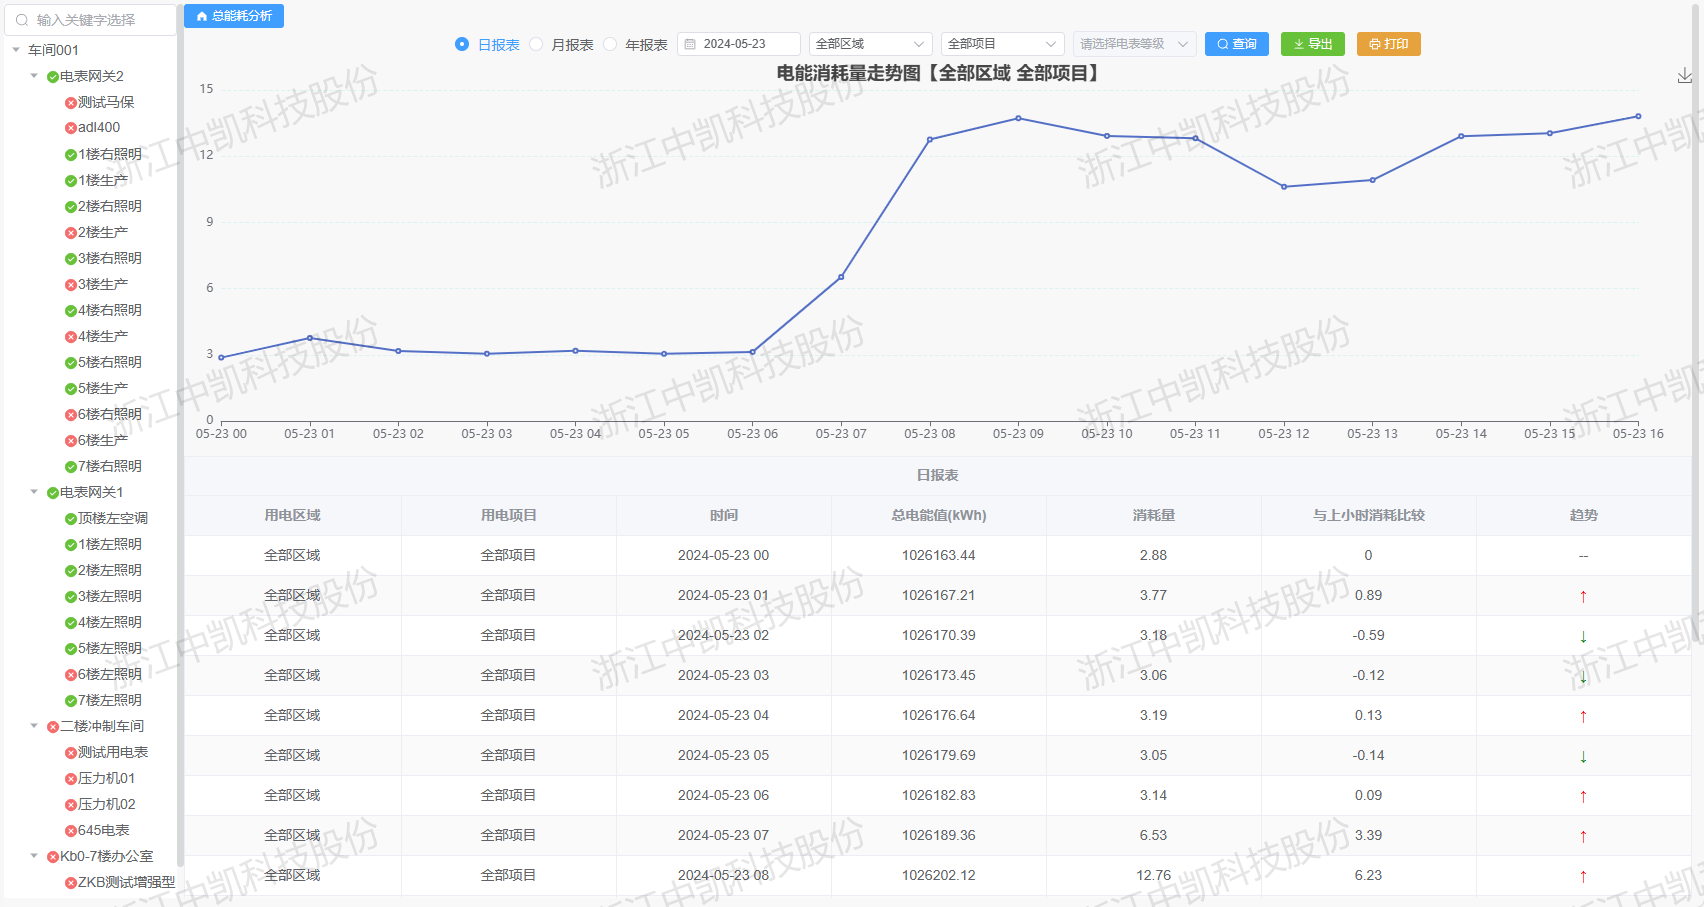1704x907 pixels.
Task: Collapse the 电表网关2 tree node
Action: [x=34, y=76]
